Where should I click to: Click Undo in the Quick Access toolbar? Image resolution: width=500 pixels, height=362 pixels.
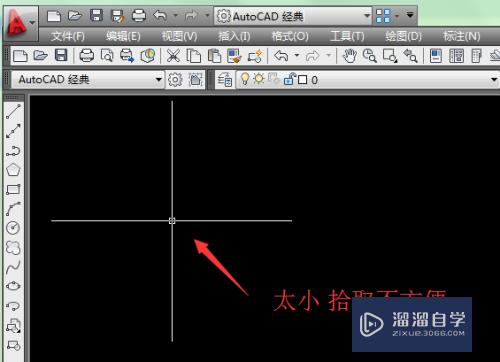[160, 15]
